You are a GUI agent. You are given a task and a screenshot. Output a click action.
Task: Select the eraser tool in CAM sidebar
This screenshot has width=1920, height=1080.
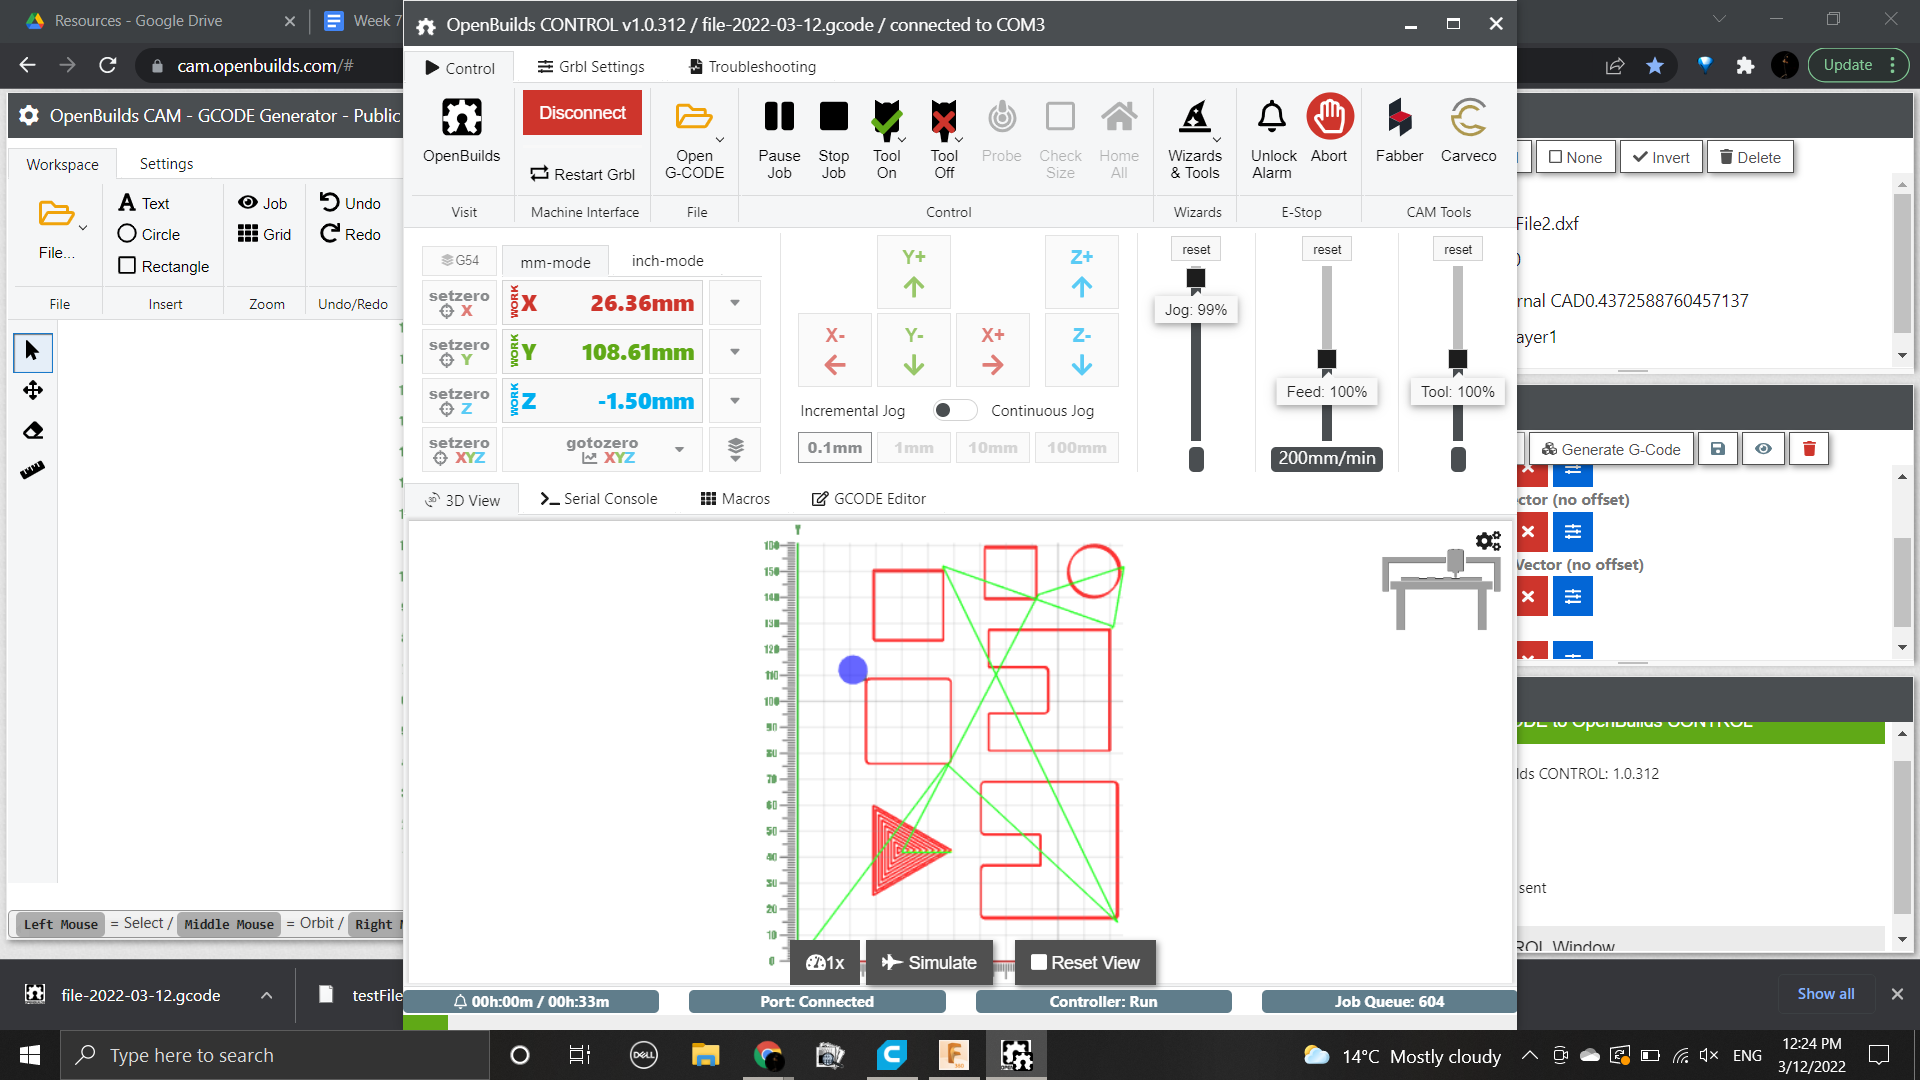pyautogui.click(x=33, y=430)
